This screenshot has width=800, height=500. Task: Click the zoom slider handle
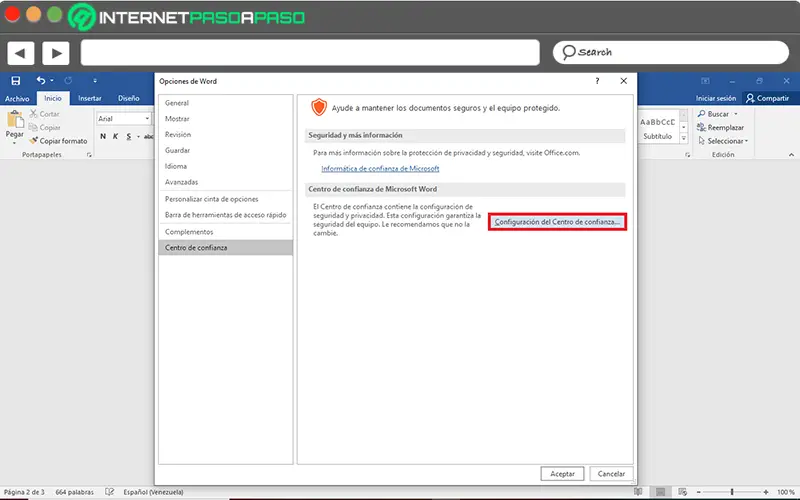732,492
